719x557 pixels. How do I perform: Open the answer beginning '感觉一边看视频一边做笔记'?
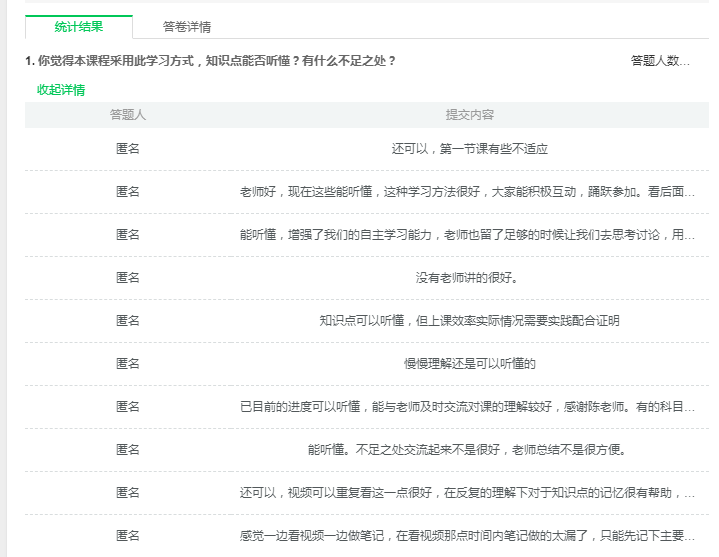click(x=467, y=536)
